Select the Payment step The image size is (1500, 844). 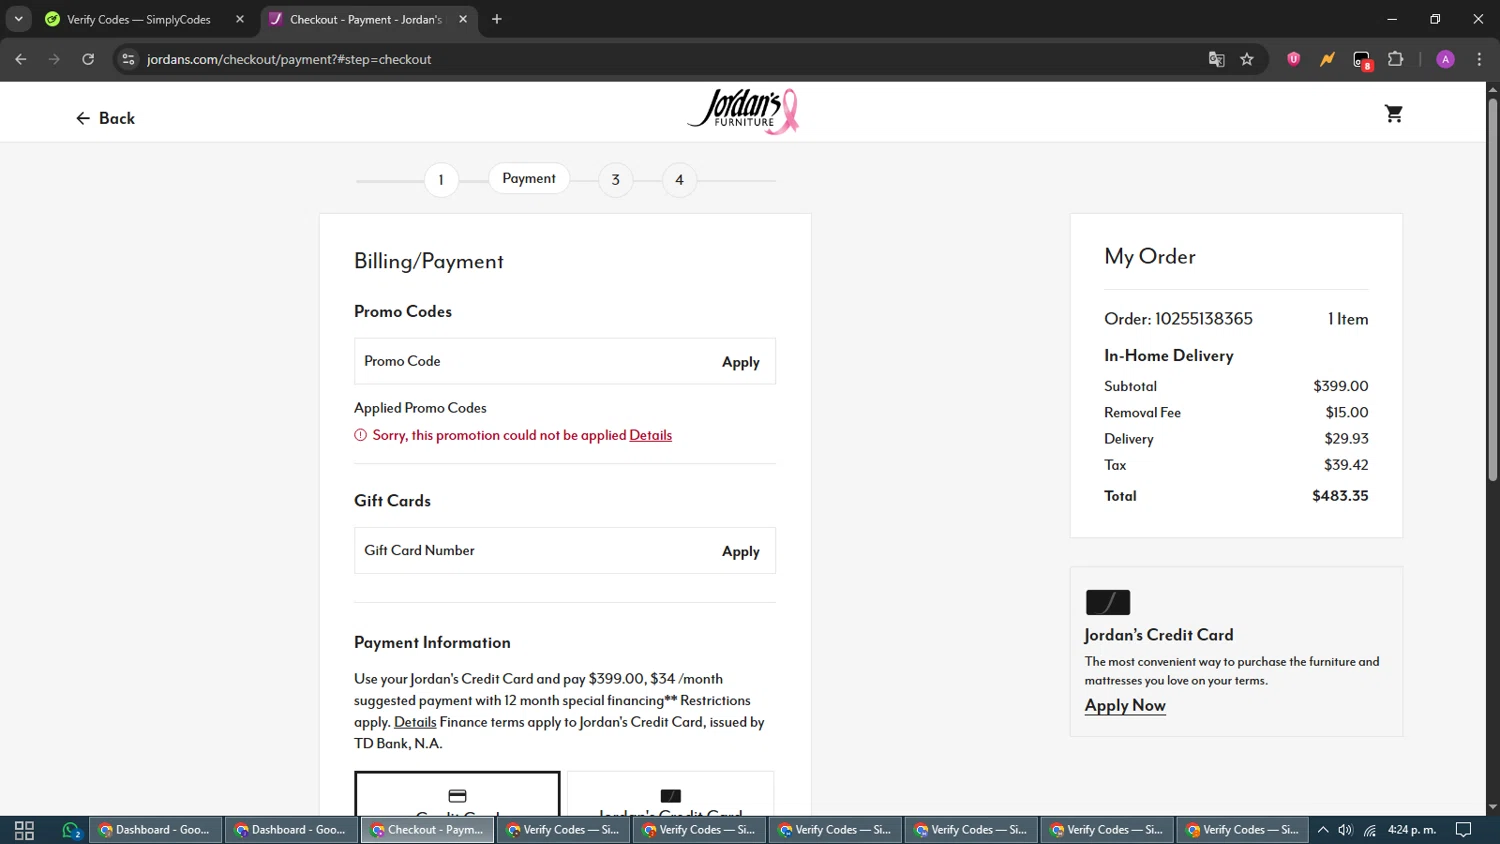[x=529, y=178]
